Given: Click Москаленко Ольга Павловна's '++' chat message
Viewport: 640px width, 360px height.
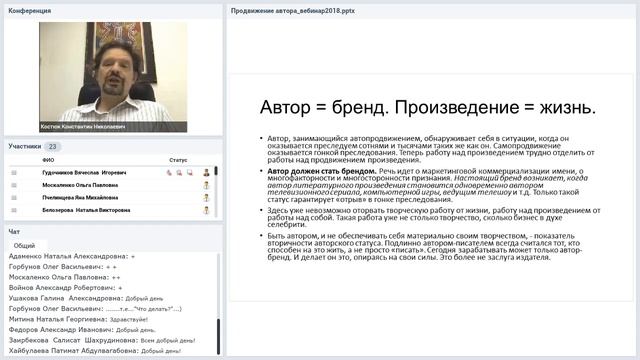Looking at the screenshot, I should [x=64, y=278].
